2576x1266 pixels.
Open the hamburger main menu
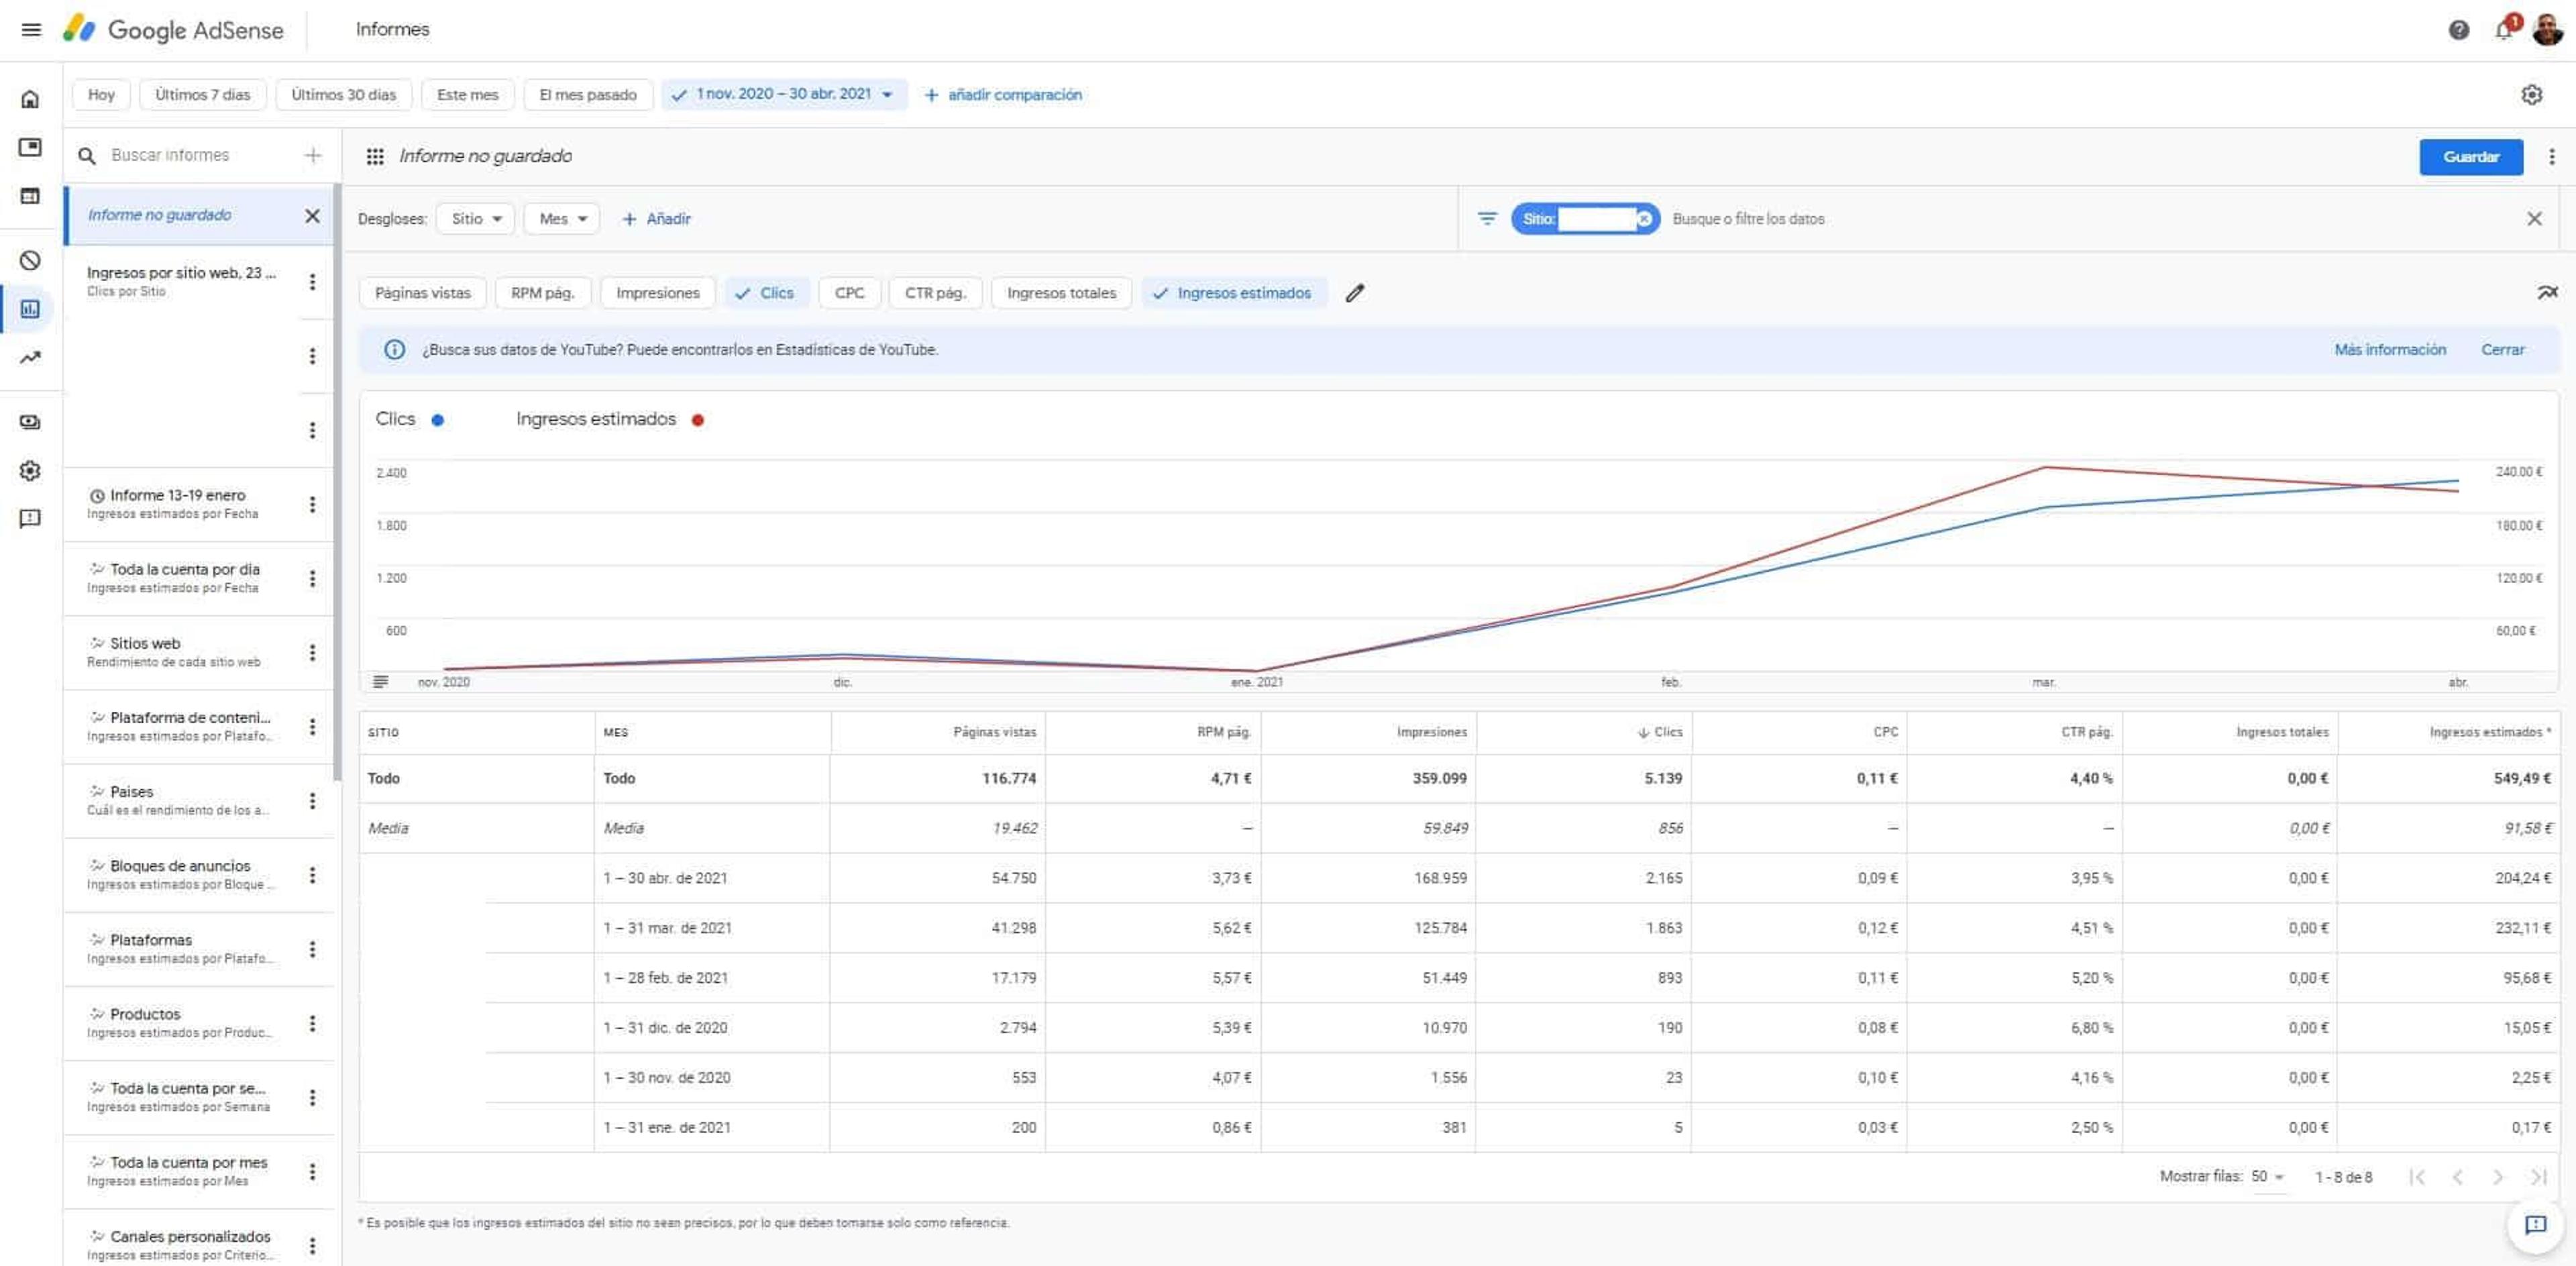click(31, 29)
